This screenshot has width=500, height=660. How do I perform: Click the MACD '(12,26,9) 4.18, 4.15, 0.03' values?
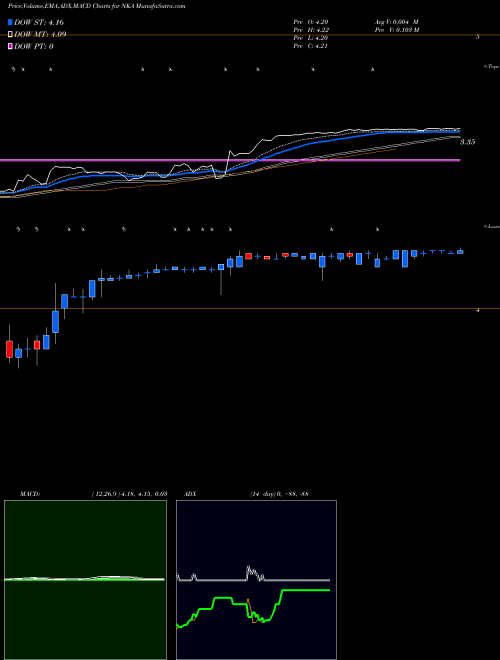click(x=128, y=494)
